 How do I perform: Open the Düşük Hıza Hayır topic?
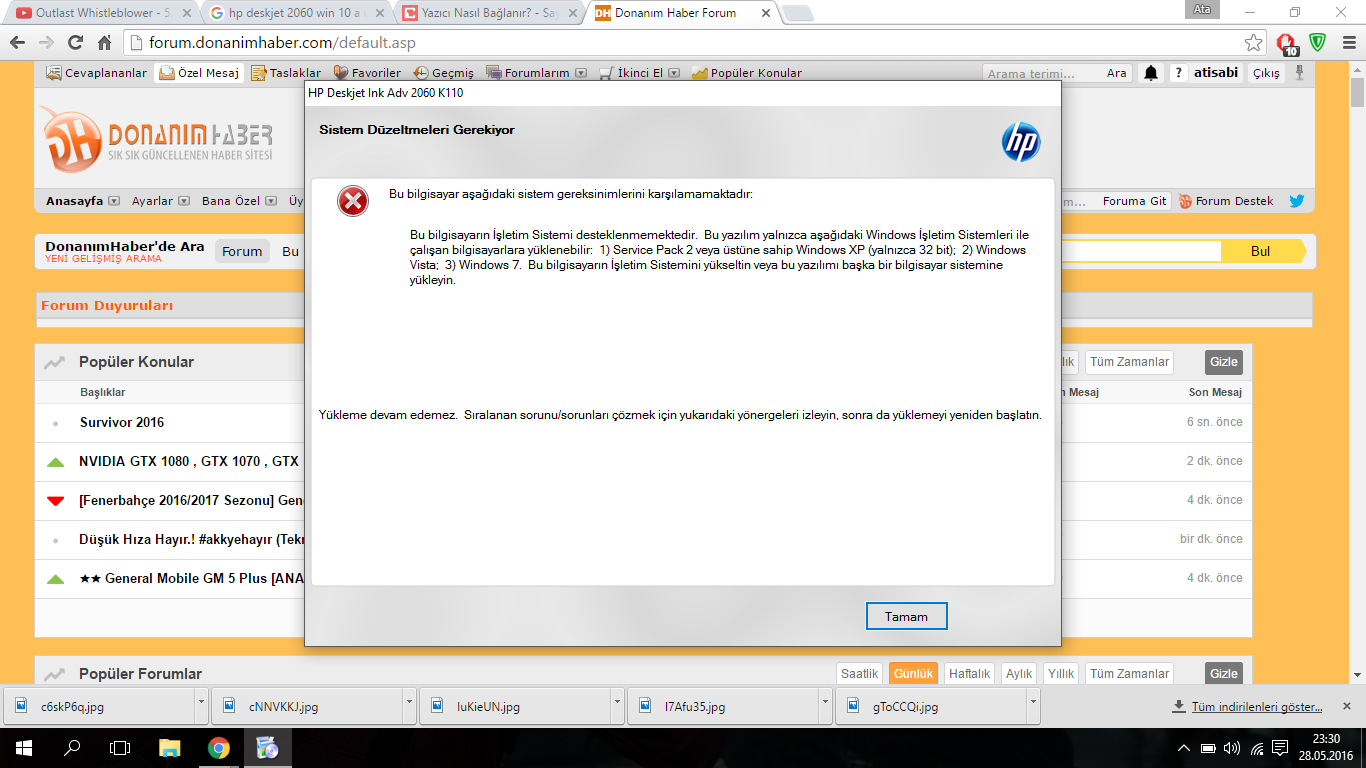click(191, 539)
